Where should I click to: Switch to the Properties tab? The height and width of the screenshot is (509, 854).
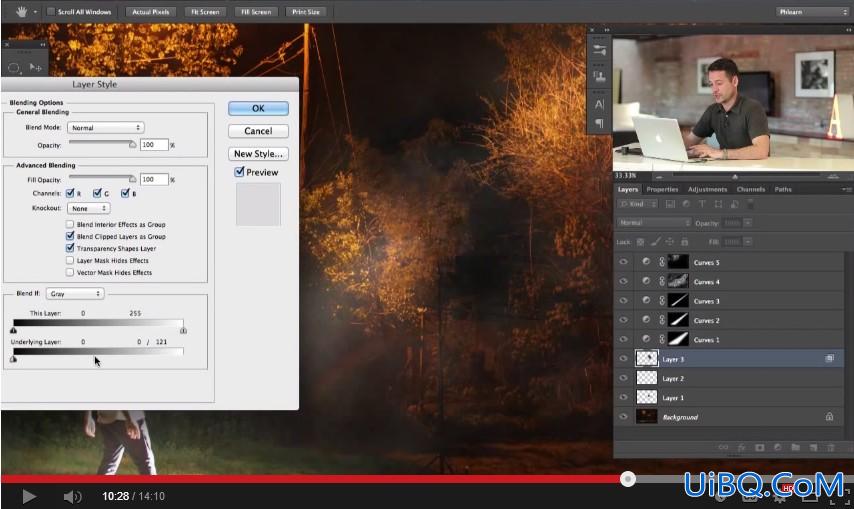tap(662, 189)
